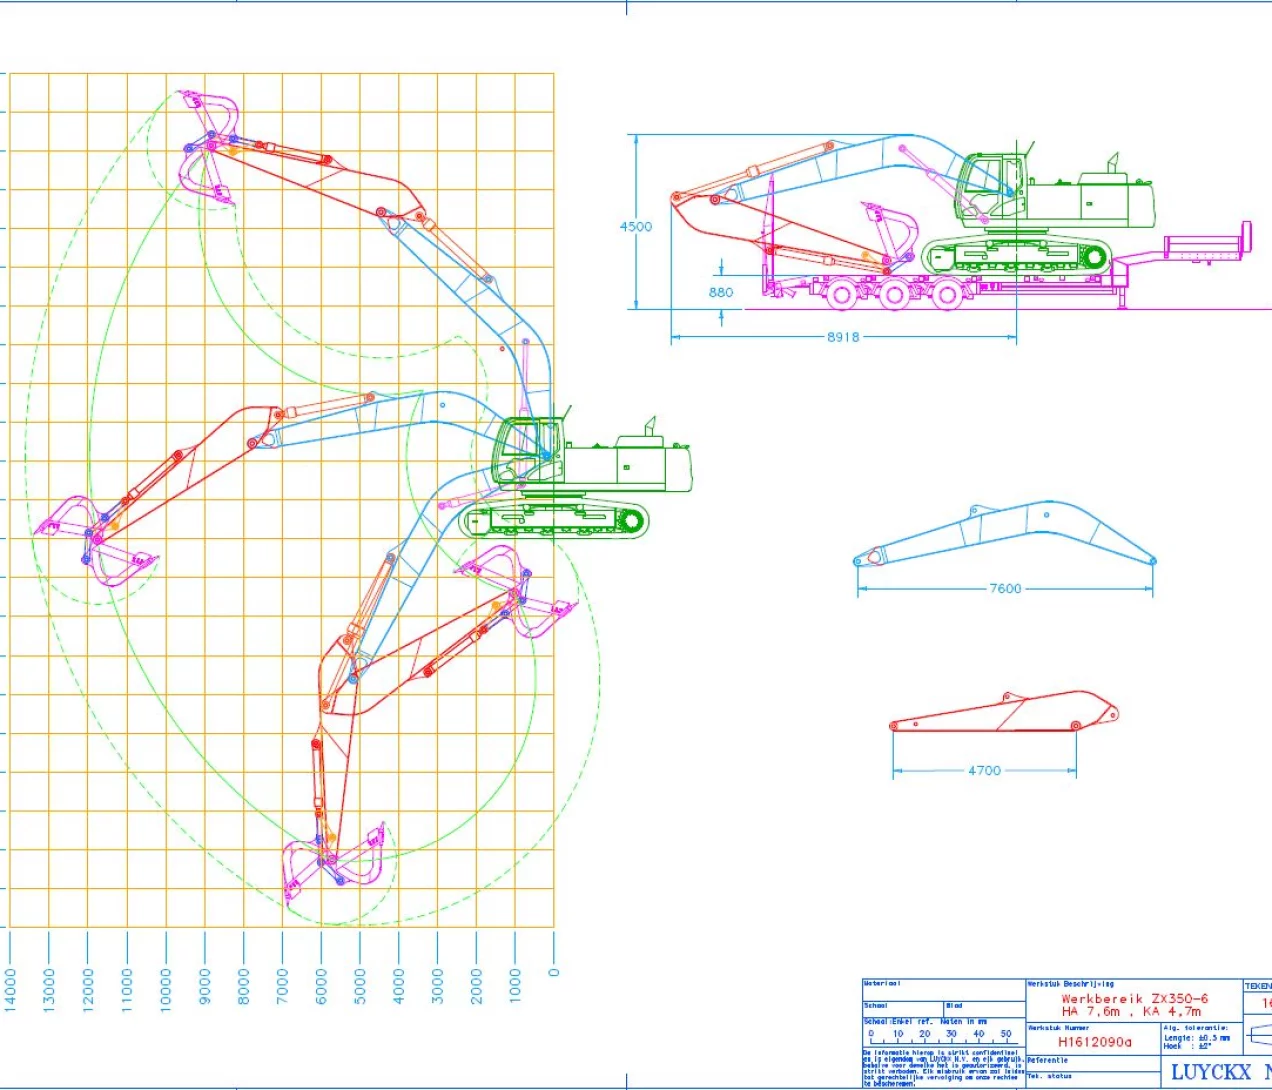Screen dimensions: 1272x1090
Task: Click the 10000 axis label
Action: [x=166, y=988]
